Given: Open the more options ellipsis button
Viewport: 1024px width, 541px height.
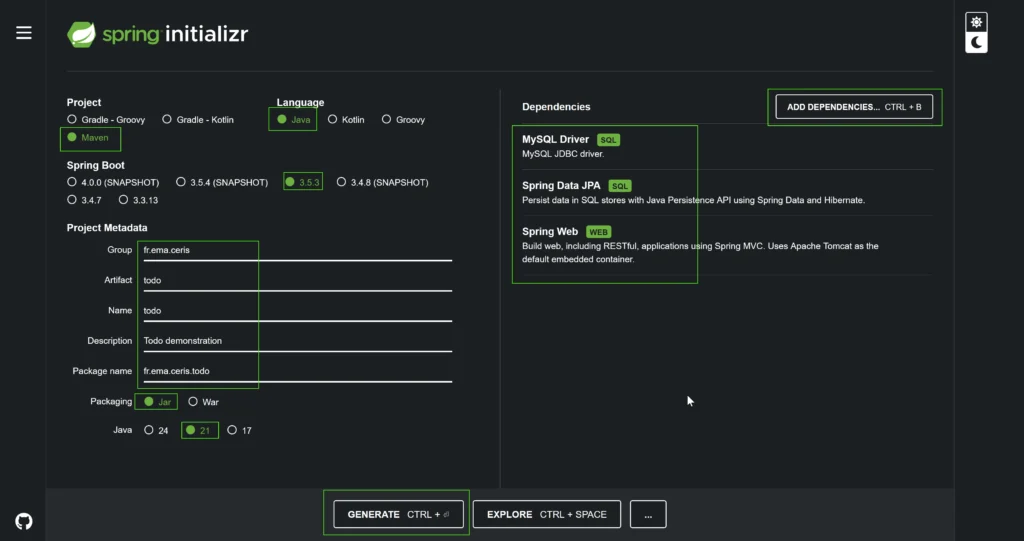Looking at the screenshot, I should [648, 514].
